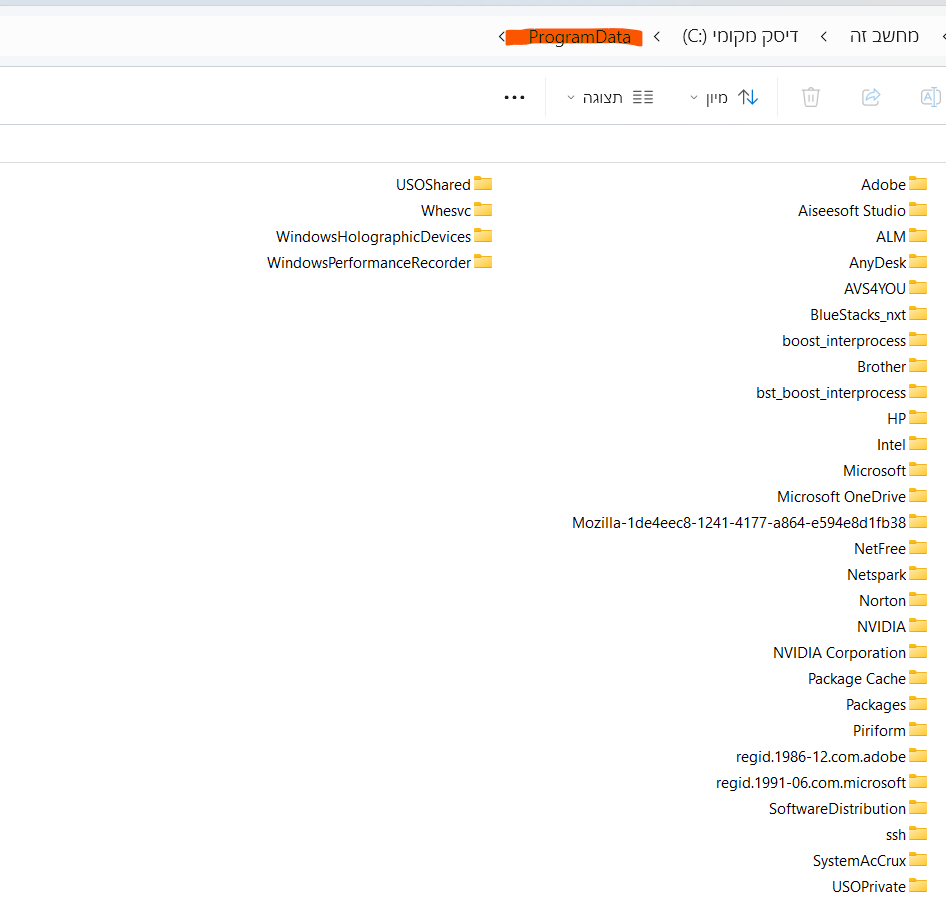Click the Share icon in the toolbar

pyautogui.click(x=871, y=97)
